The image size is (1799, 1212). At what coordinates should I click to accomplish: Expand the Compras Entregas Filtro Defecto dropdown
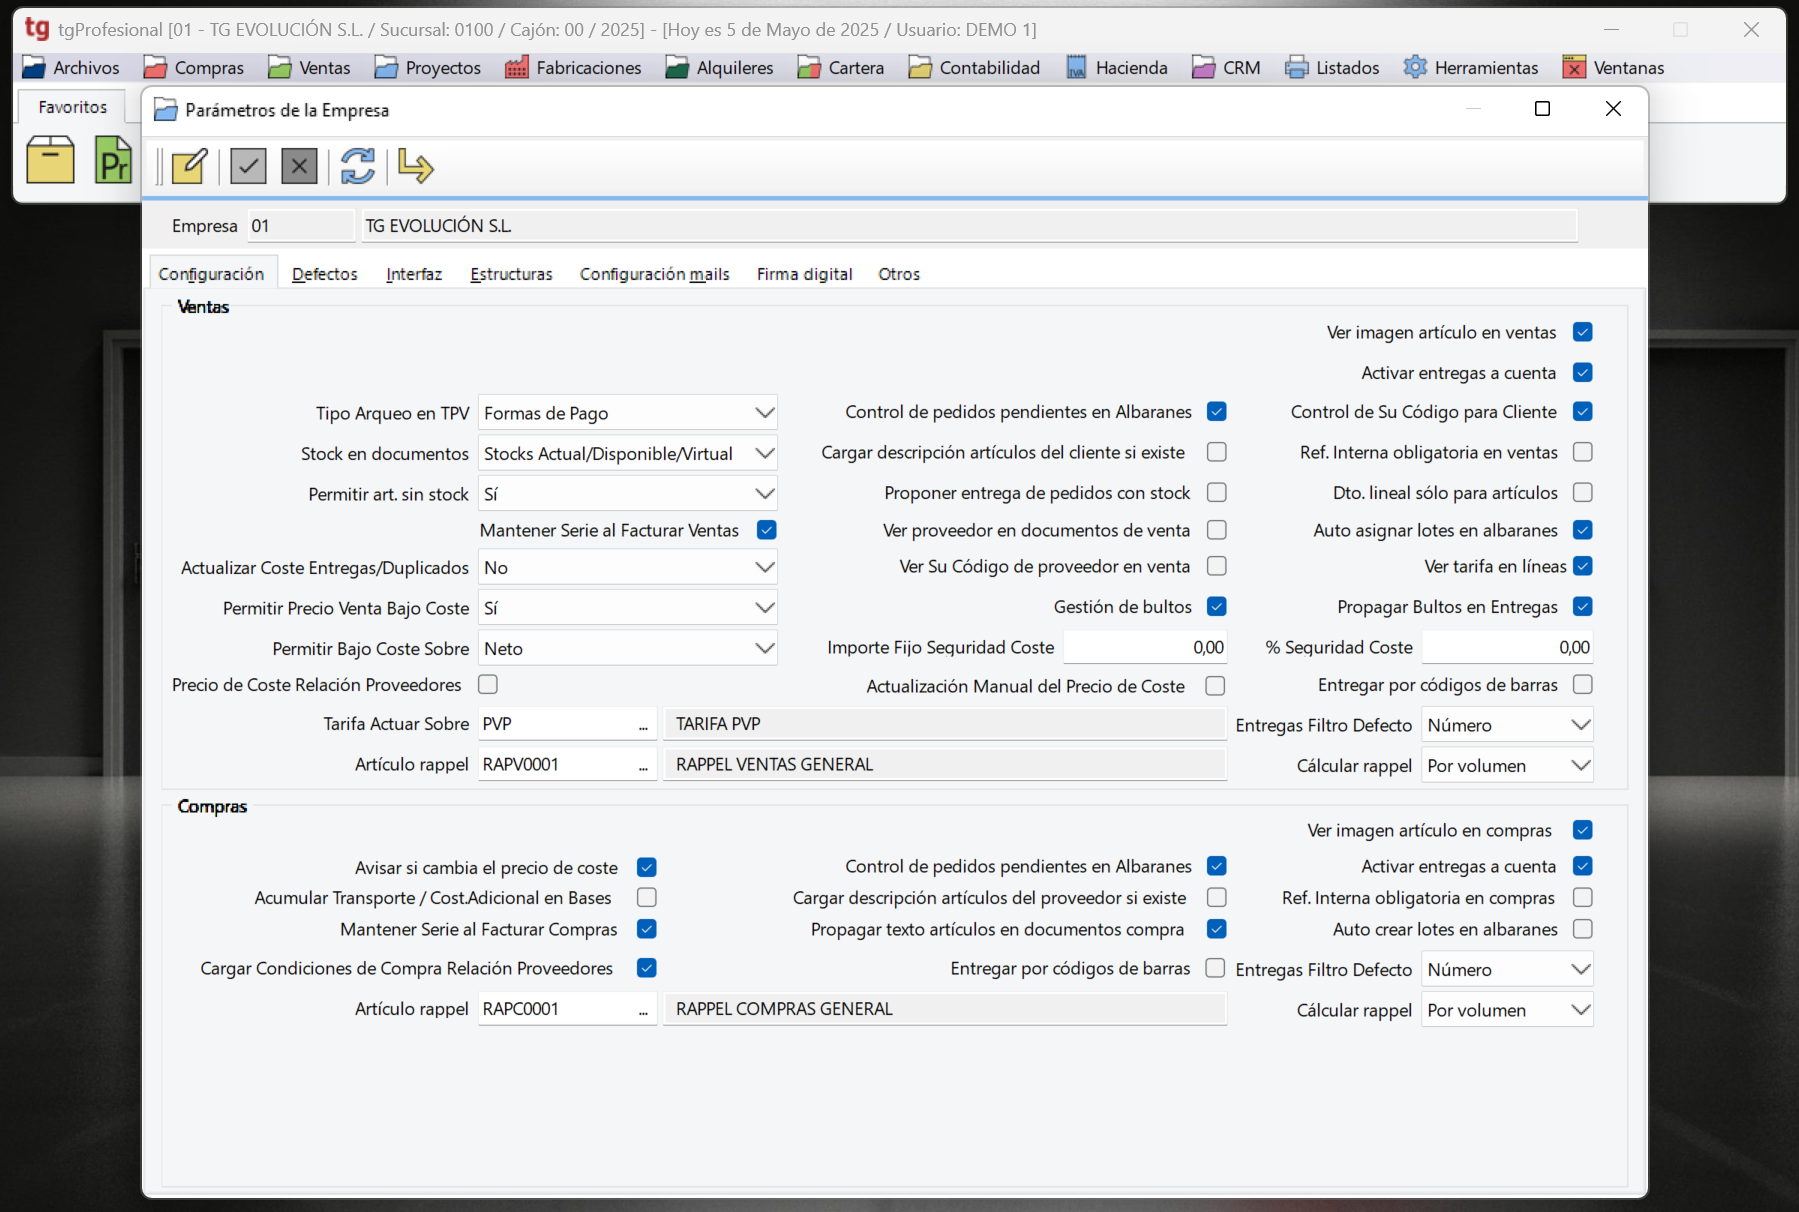(1580, 970)
